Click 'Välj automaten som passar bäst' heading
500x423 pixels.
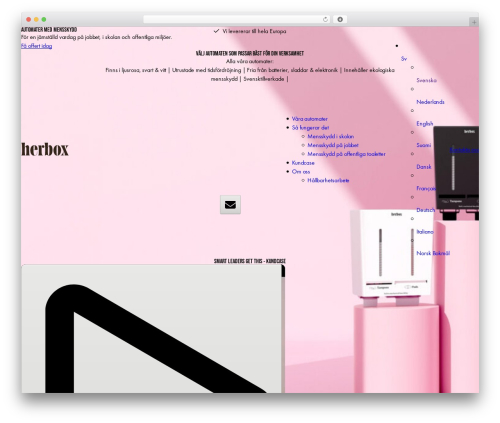(x=250, y=53)
